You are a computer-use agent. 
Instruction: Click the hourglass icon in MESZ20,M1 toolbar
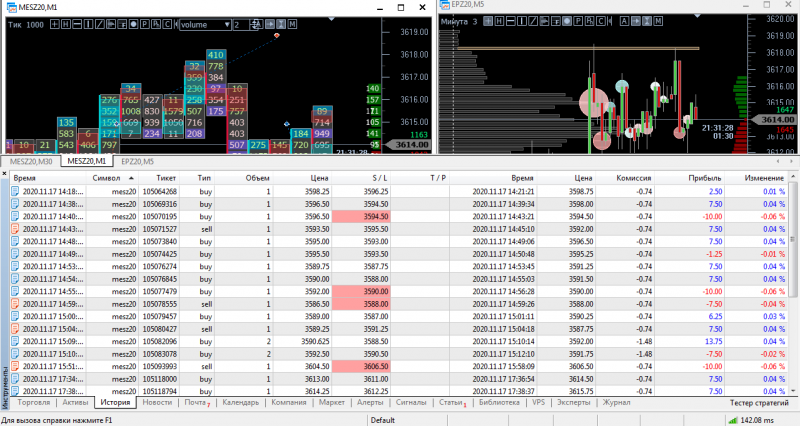281,24
